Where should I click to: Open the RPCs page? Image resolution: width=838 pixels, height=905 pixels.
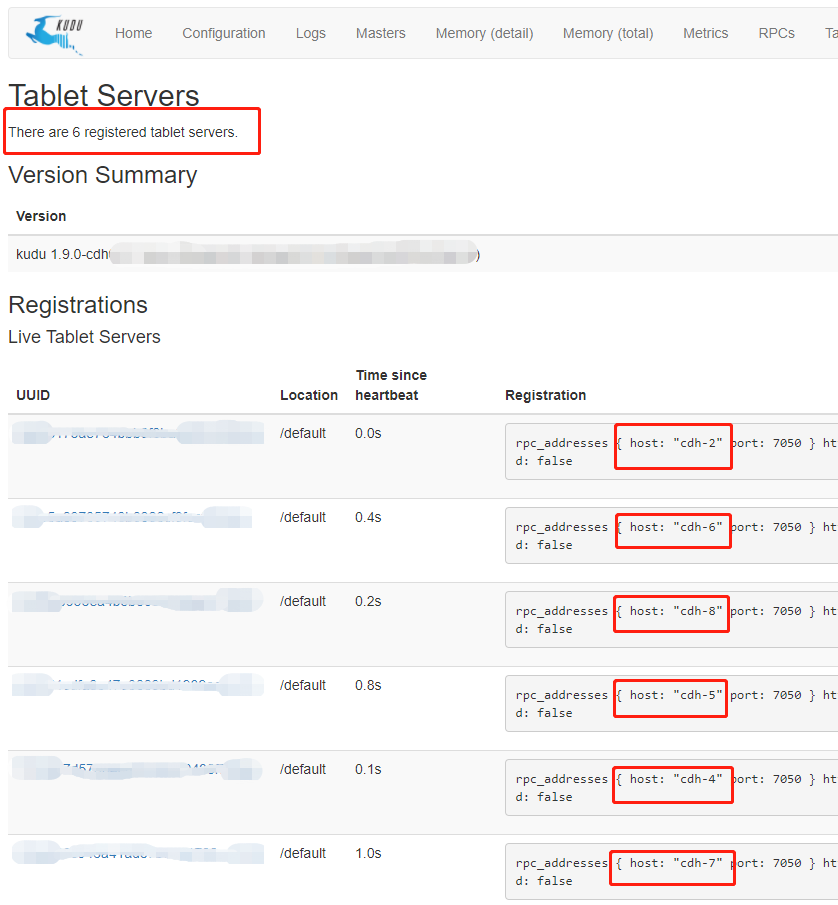(776, 33)
